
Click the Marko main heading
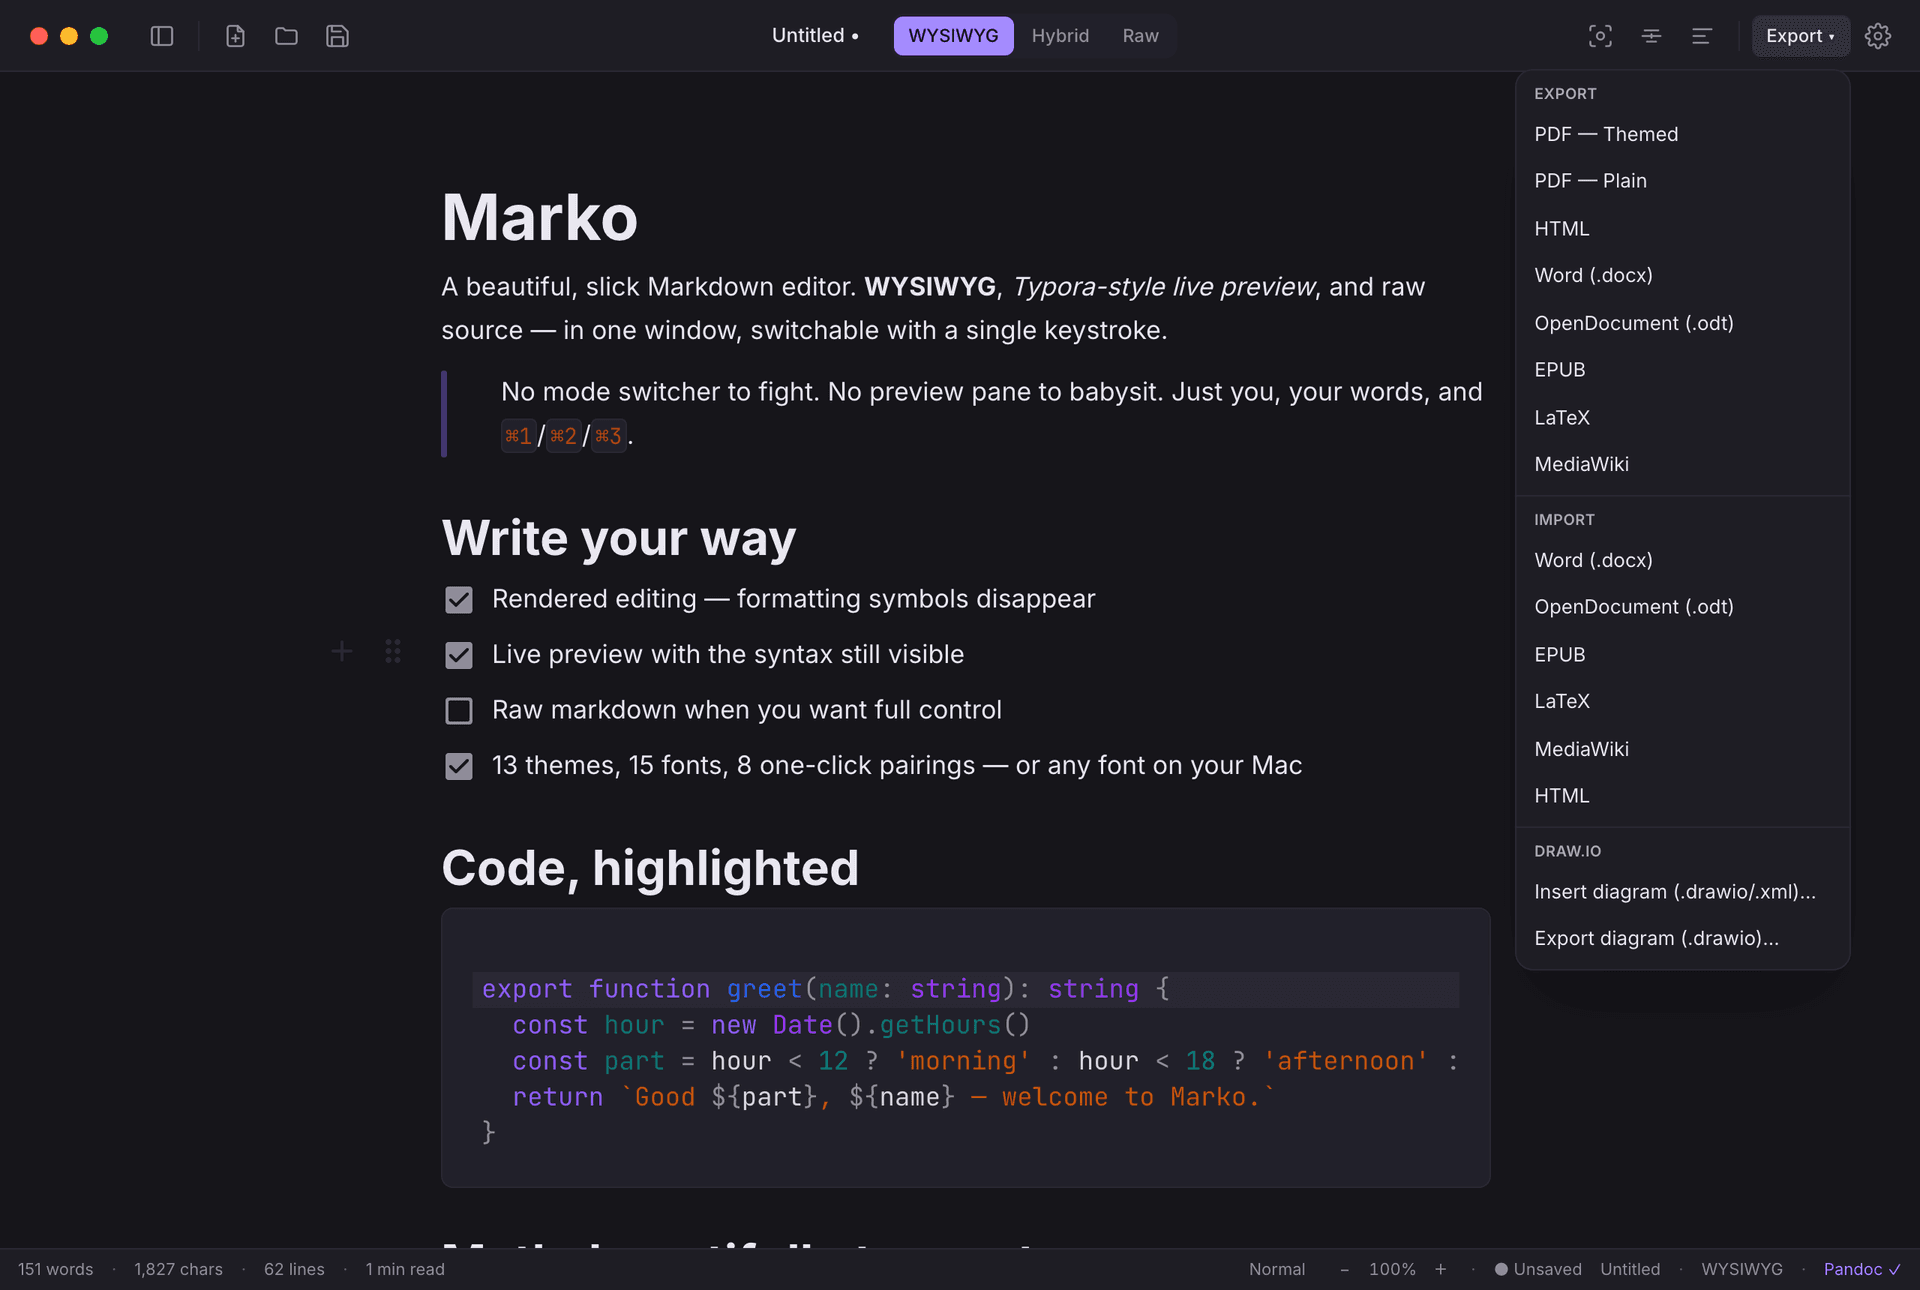click(x=540, y=217)
